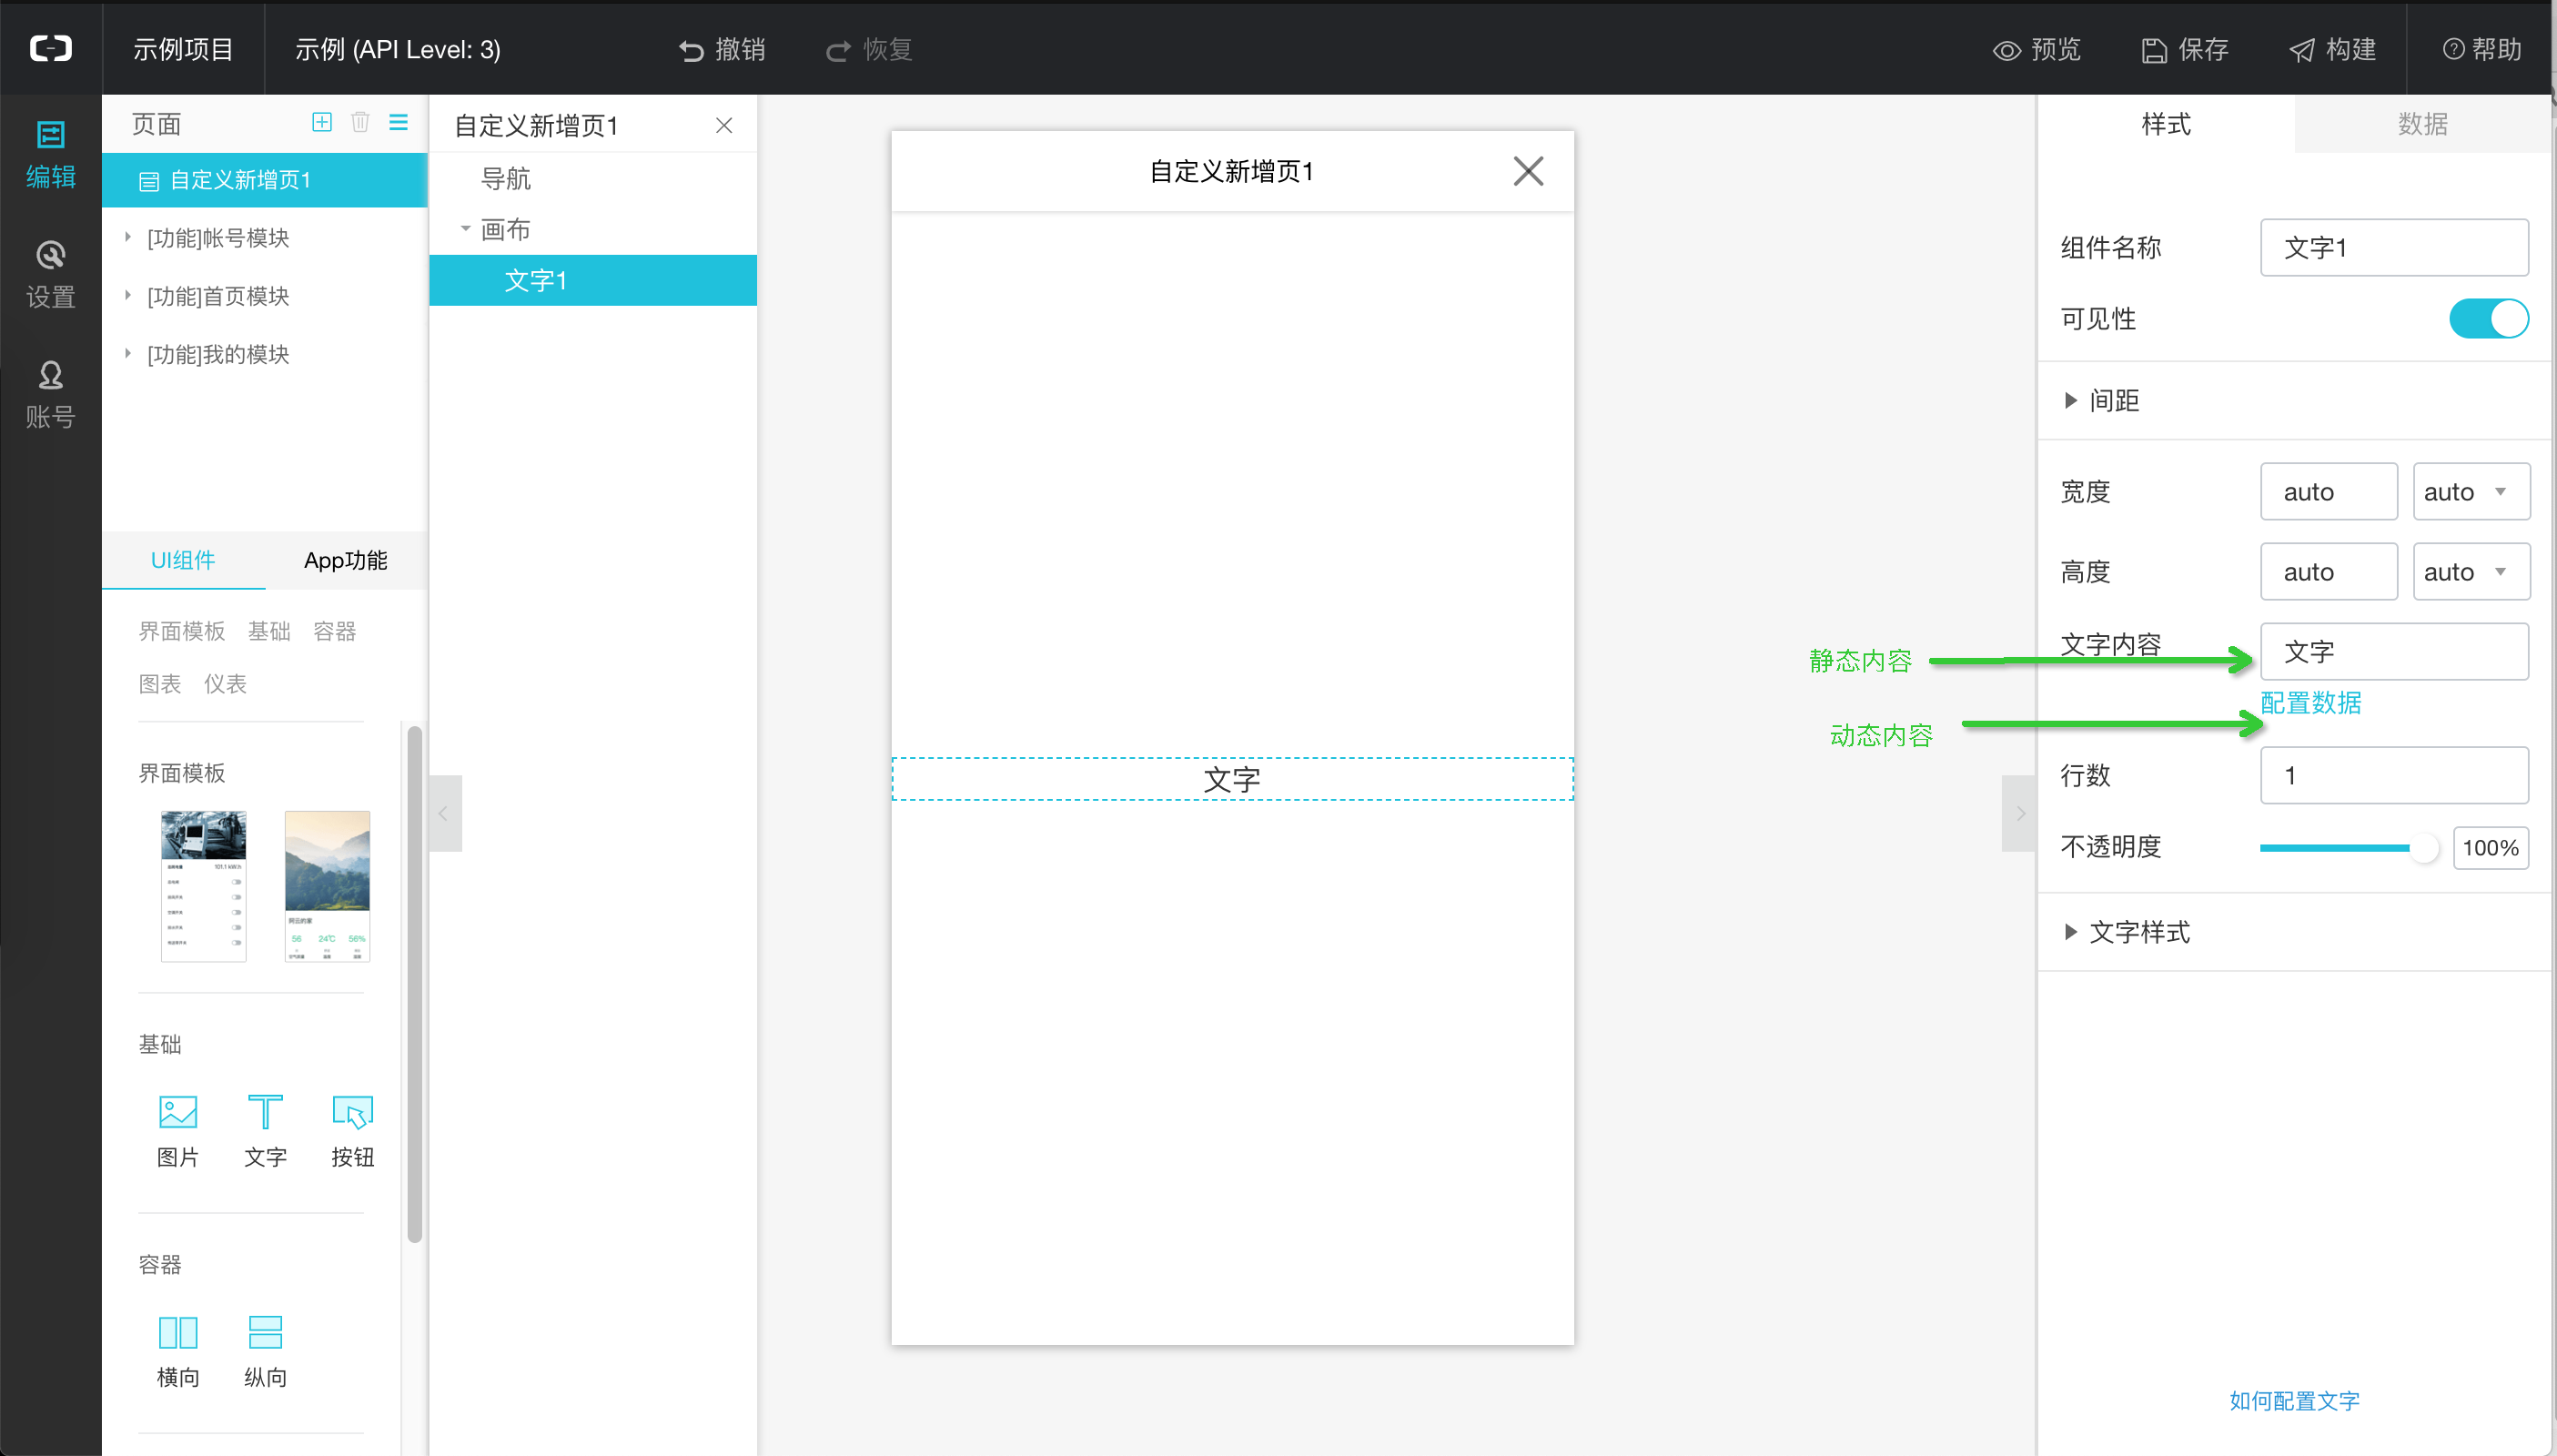
Task: Click the 宽度 width value field
Action: pos(2328,491)
